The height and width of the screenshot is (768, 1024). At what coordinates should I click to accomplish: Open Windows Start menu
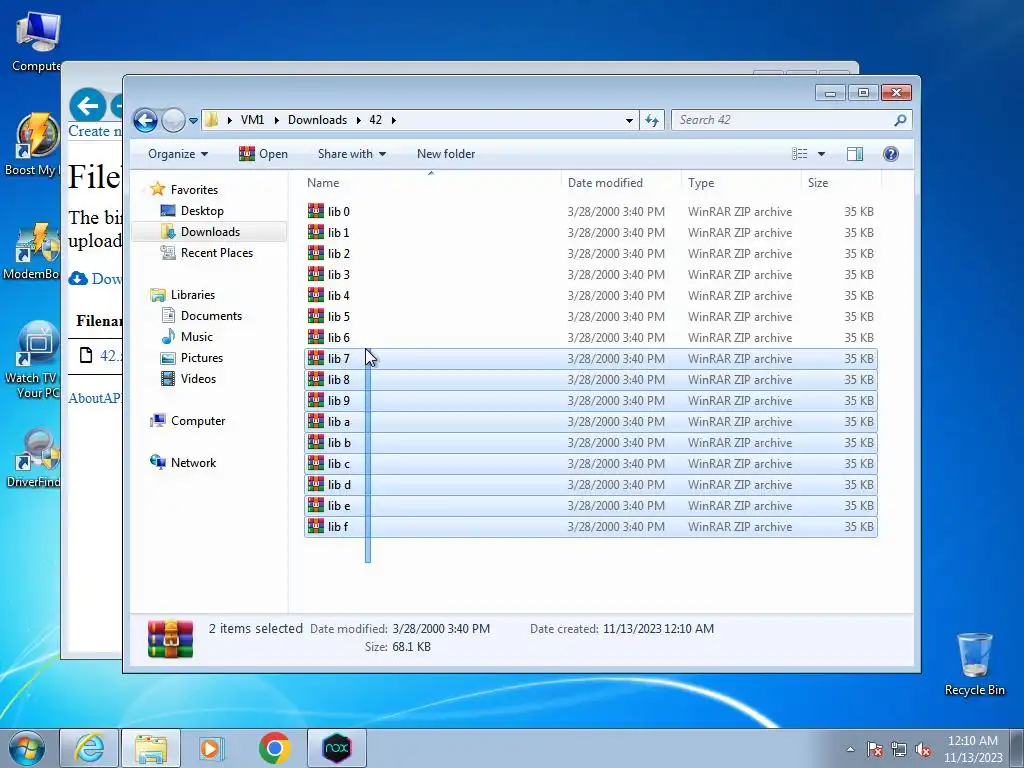pyautogui.click(x=27, y=748)
